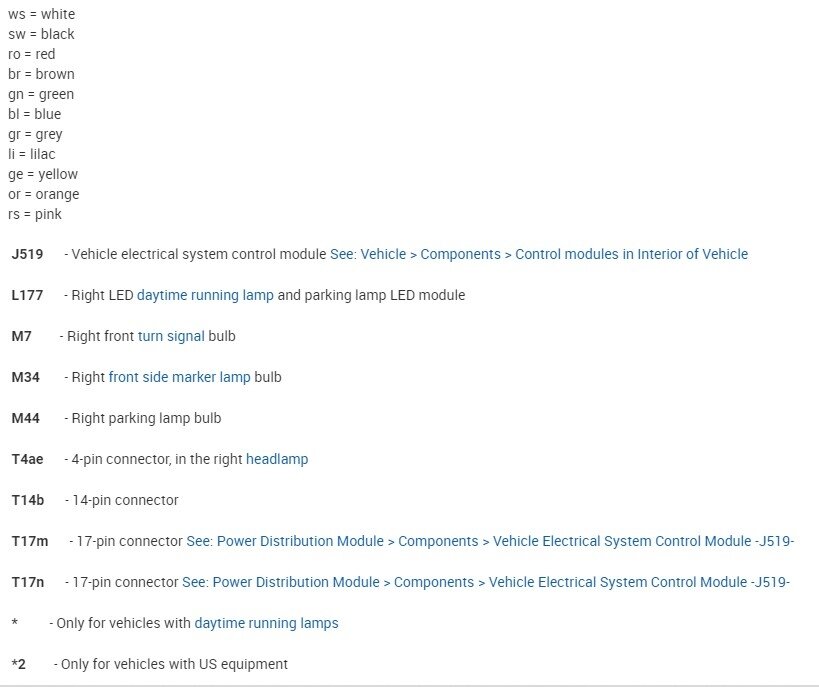Screen dimensions: 819x687
Task: Open the Control modules in Interior of Vehicle link
Action: 538,254
